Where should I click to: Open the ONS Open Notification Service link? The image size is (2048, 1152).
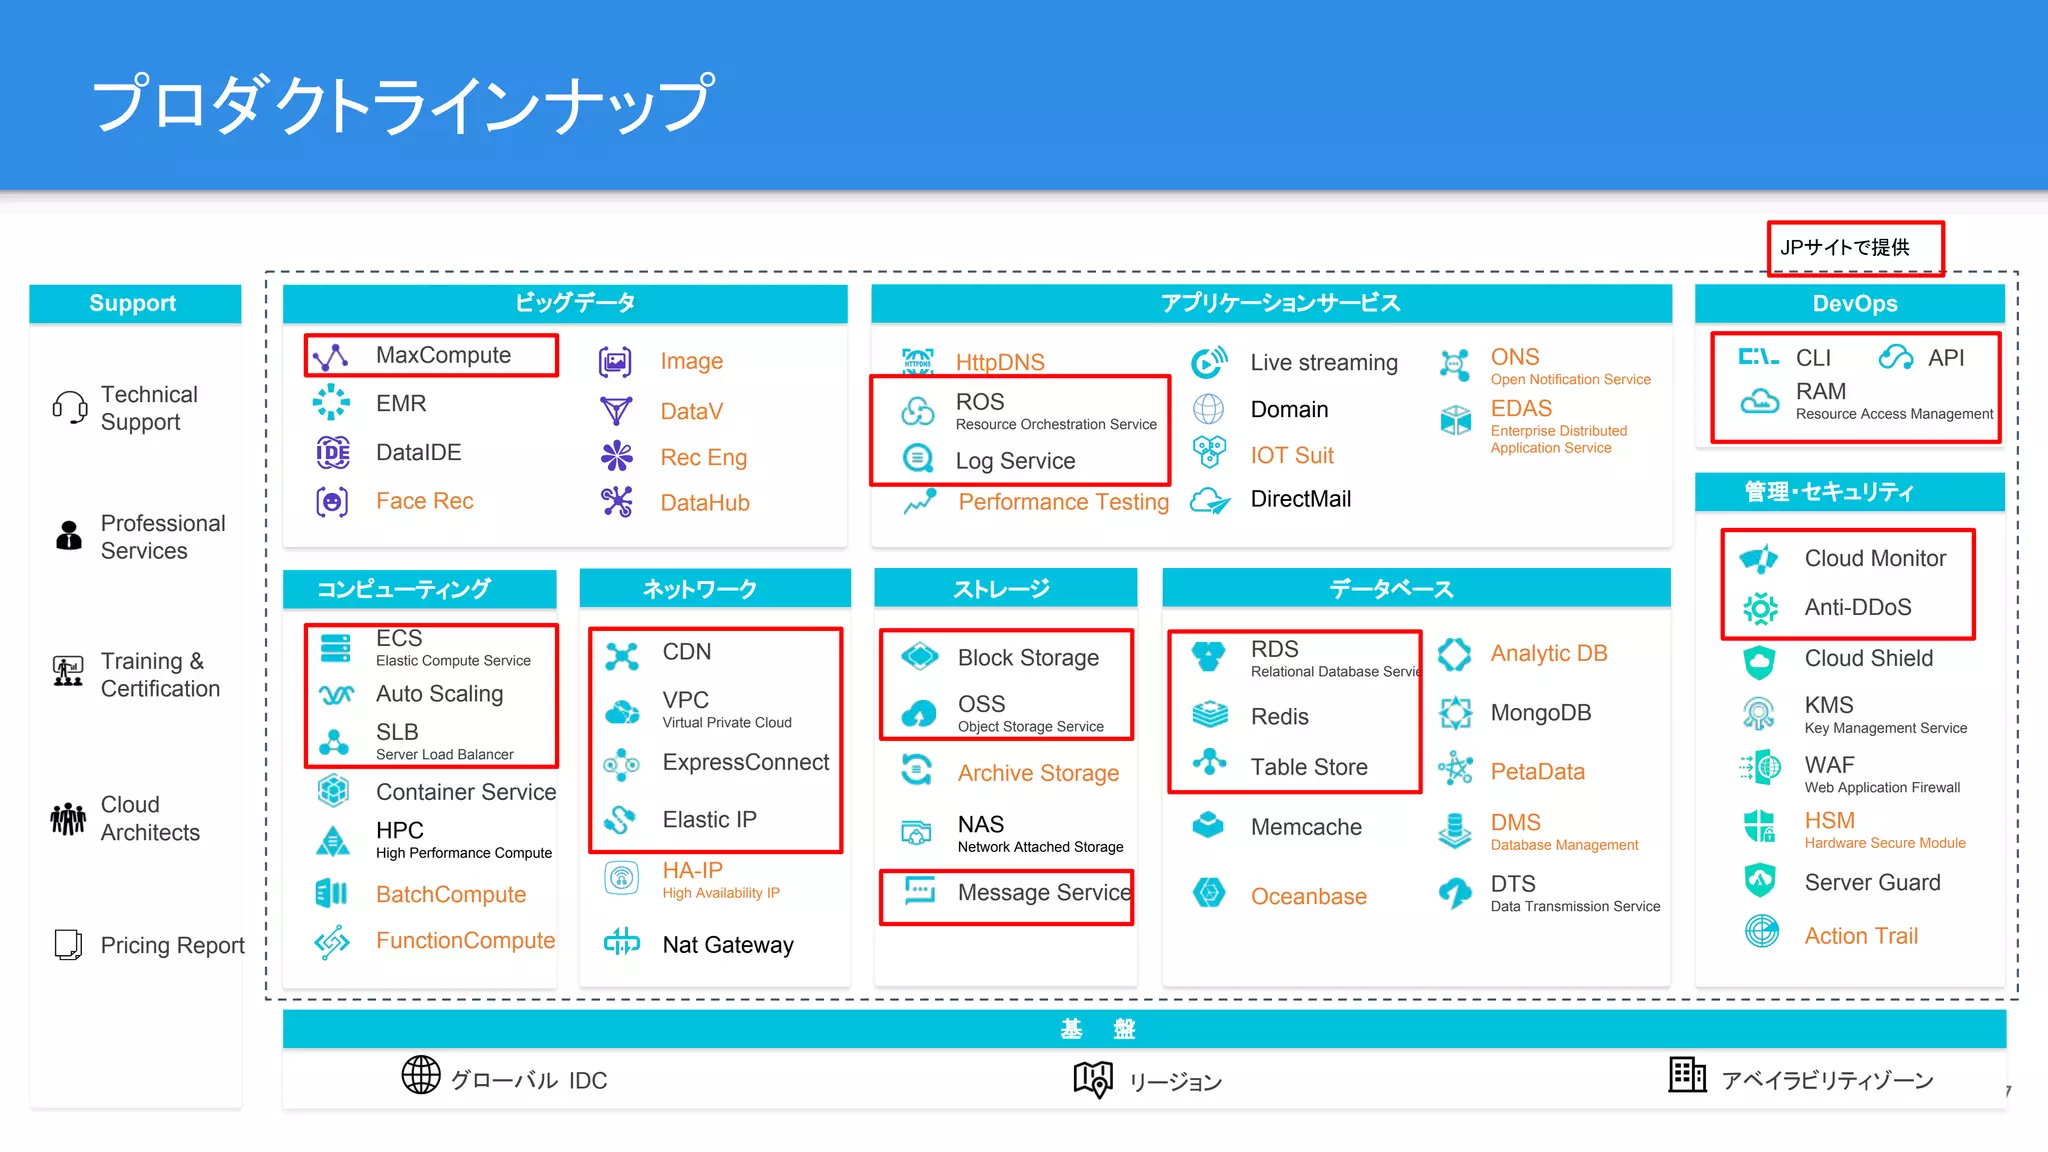click(x=1570, y=366)
